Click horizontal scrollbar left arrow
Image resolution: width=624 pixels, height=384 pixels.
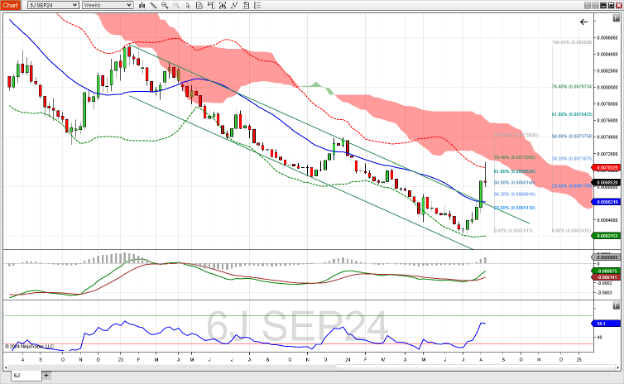[6, 367]
